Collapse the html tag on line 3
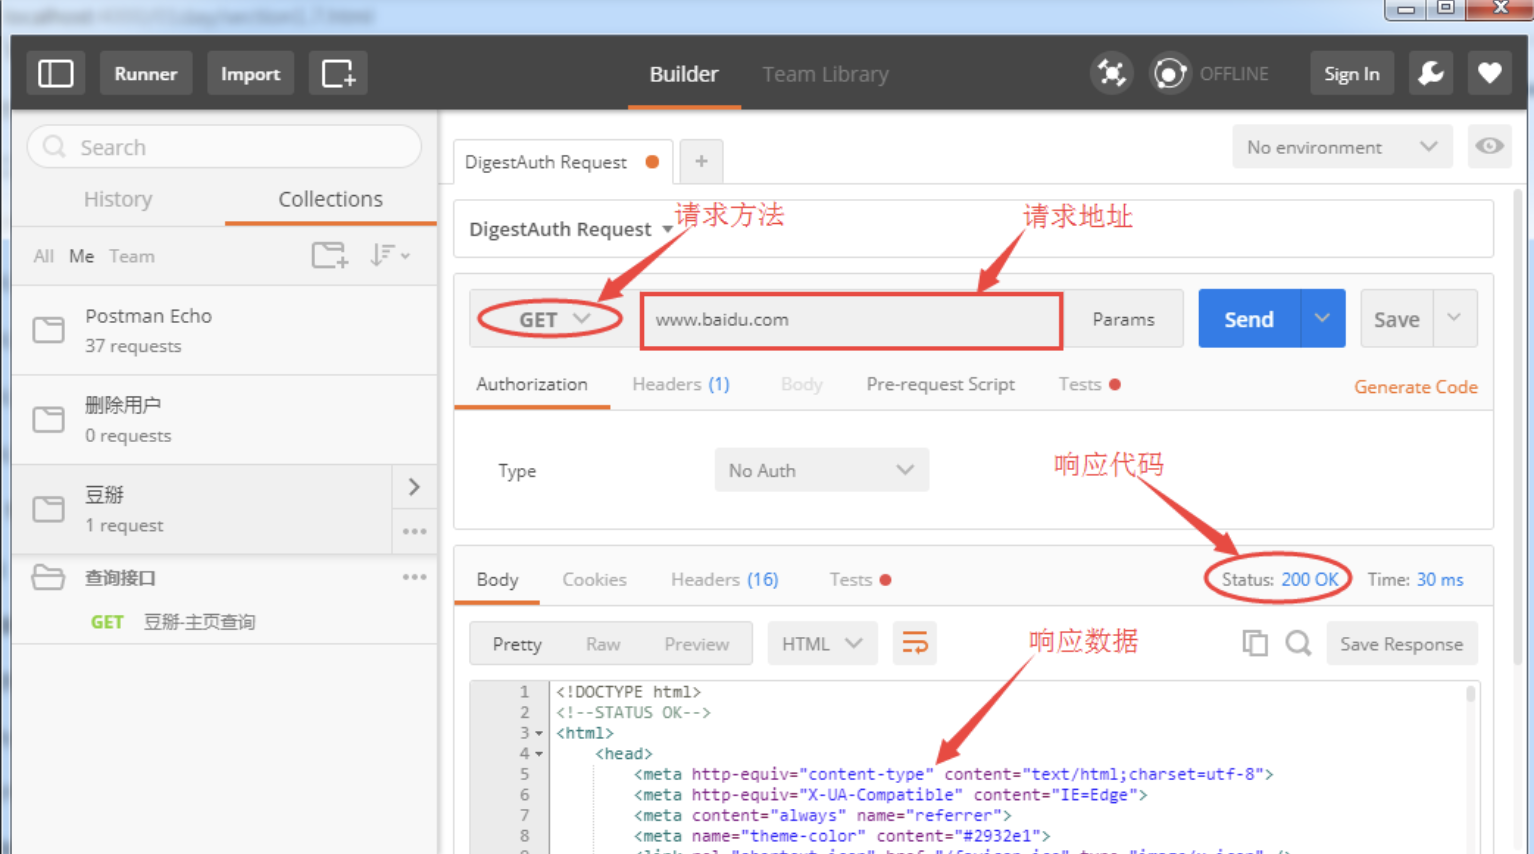This screenshot has width=1534, height=854. (538, 733)
